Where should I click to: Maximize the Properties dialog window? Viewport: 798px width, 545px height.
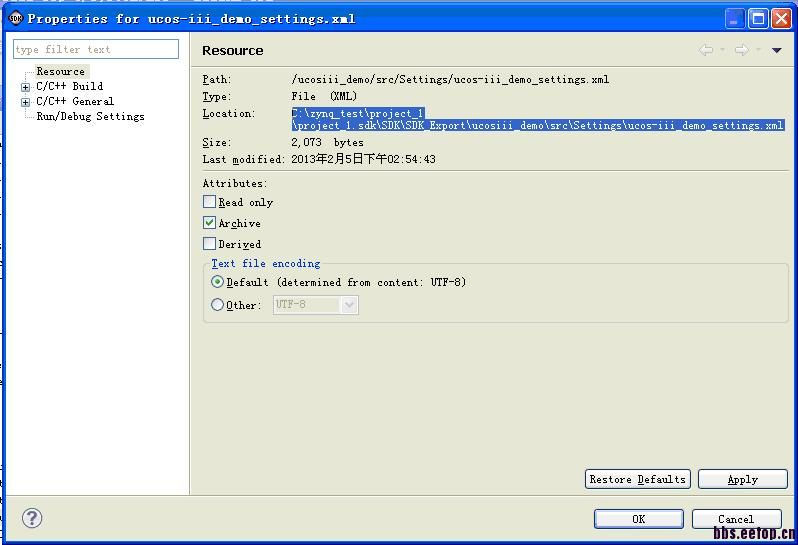tap(758, 19)
